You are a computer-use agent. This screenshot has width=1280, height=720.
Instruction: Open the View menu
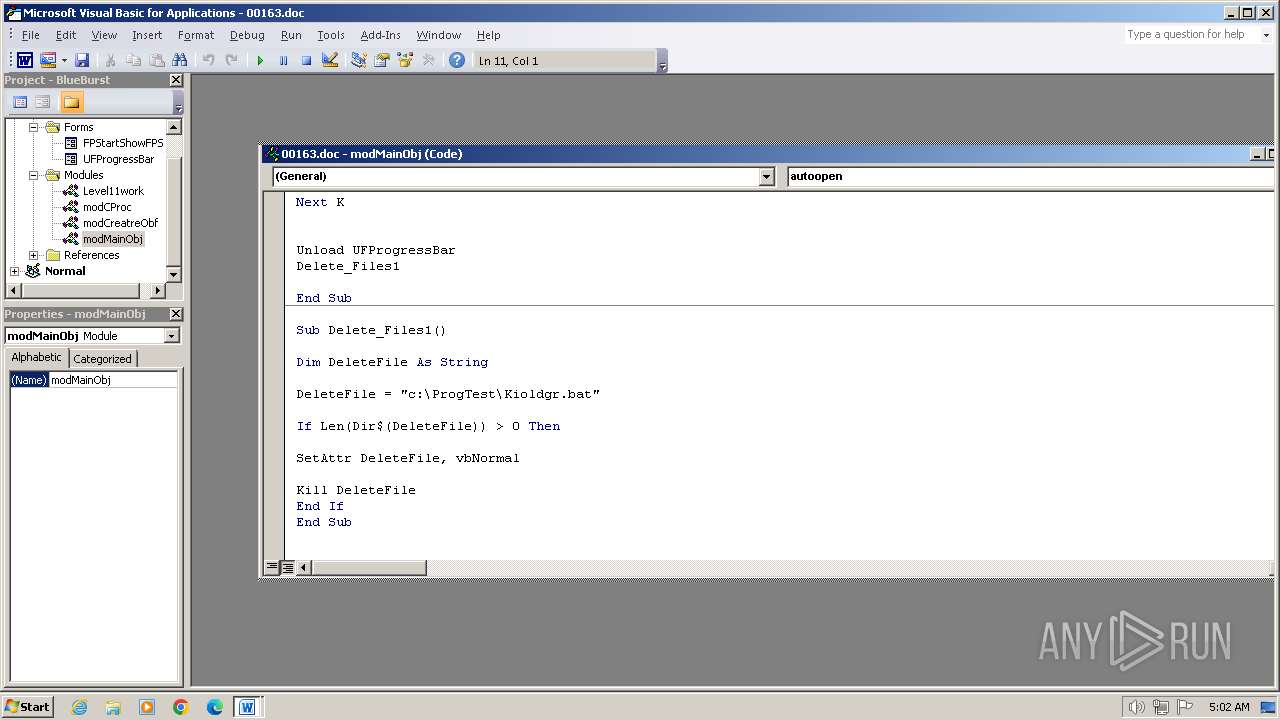click(104, 35)
